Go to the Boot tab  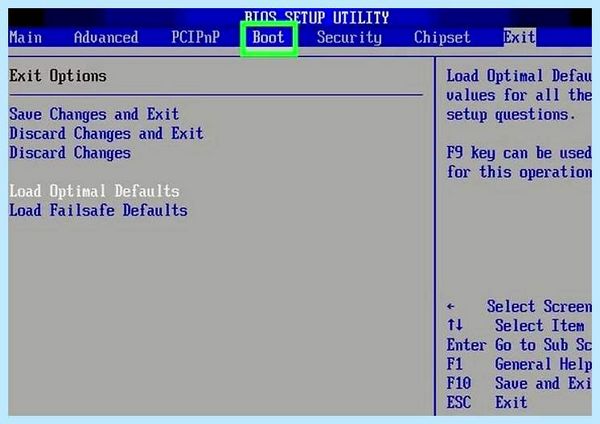[x=268, y=38]
